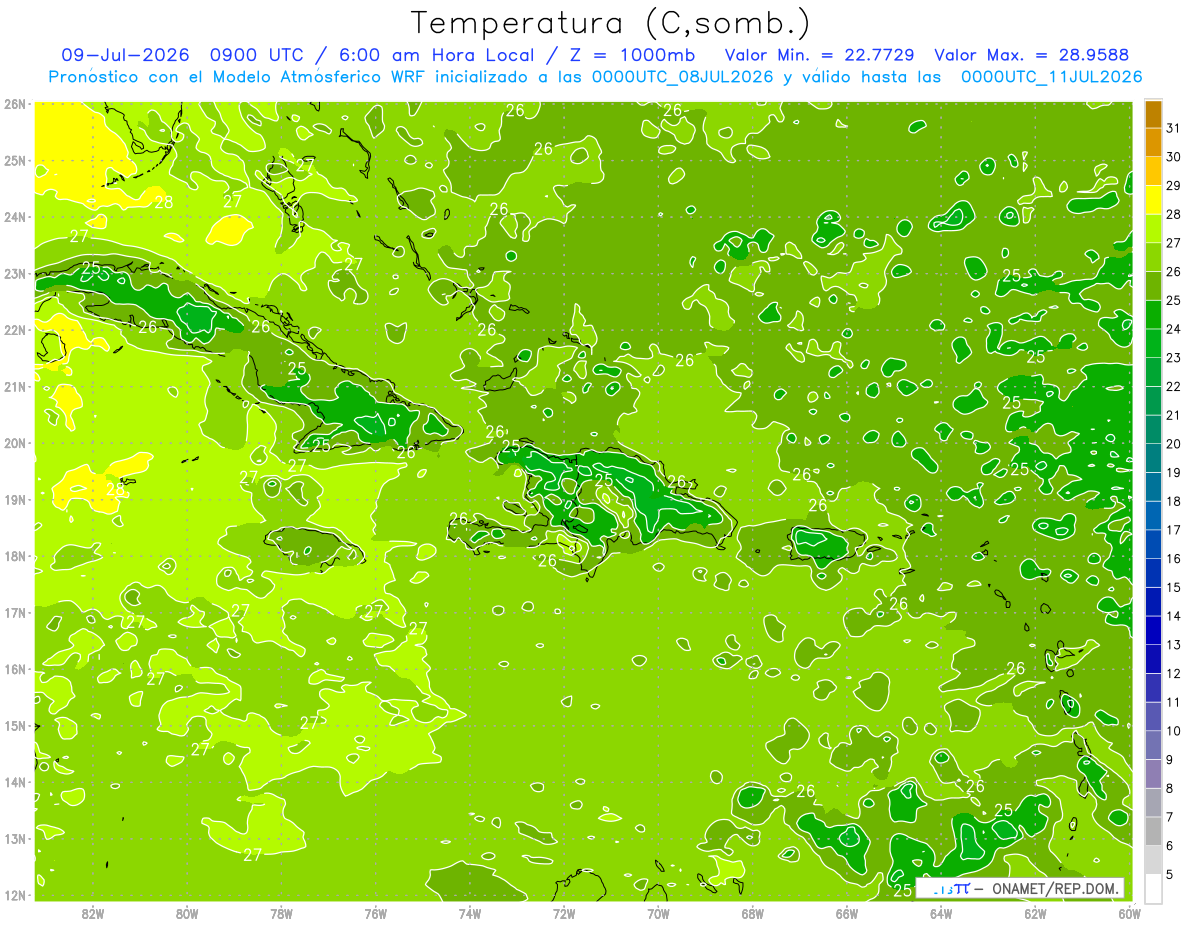Click the '22N' latitude axis label
1200x927 pixels.
(14, 330)
